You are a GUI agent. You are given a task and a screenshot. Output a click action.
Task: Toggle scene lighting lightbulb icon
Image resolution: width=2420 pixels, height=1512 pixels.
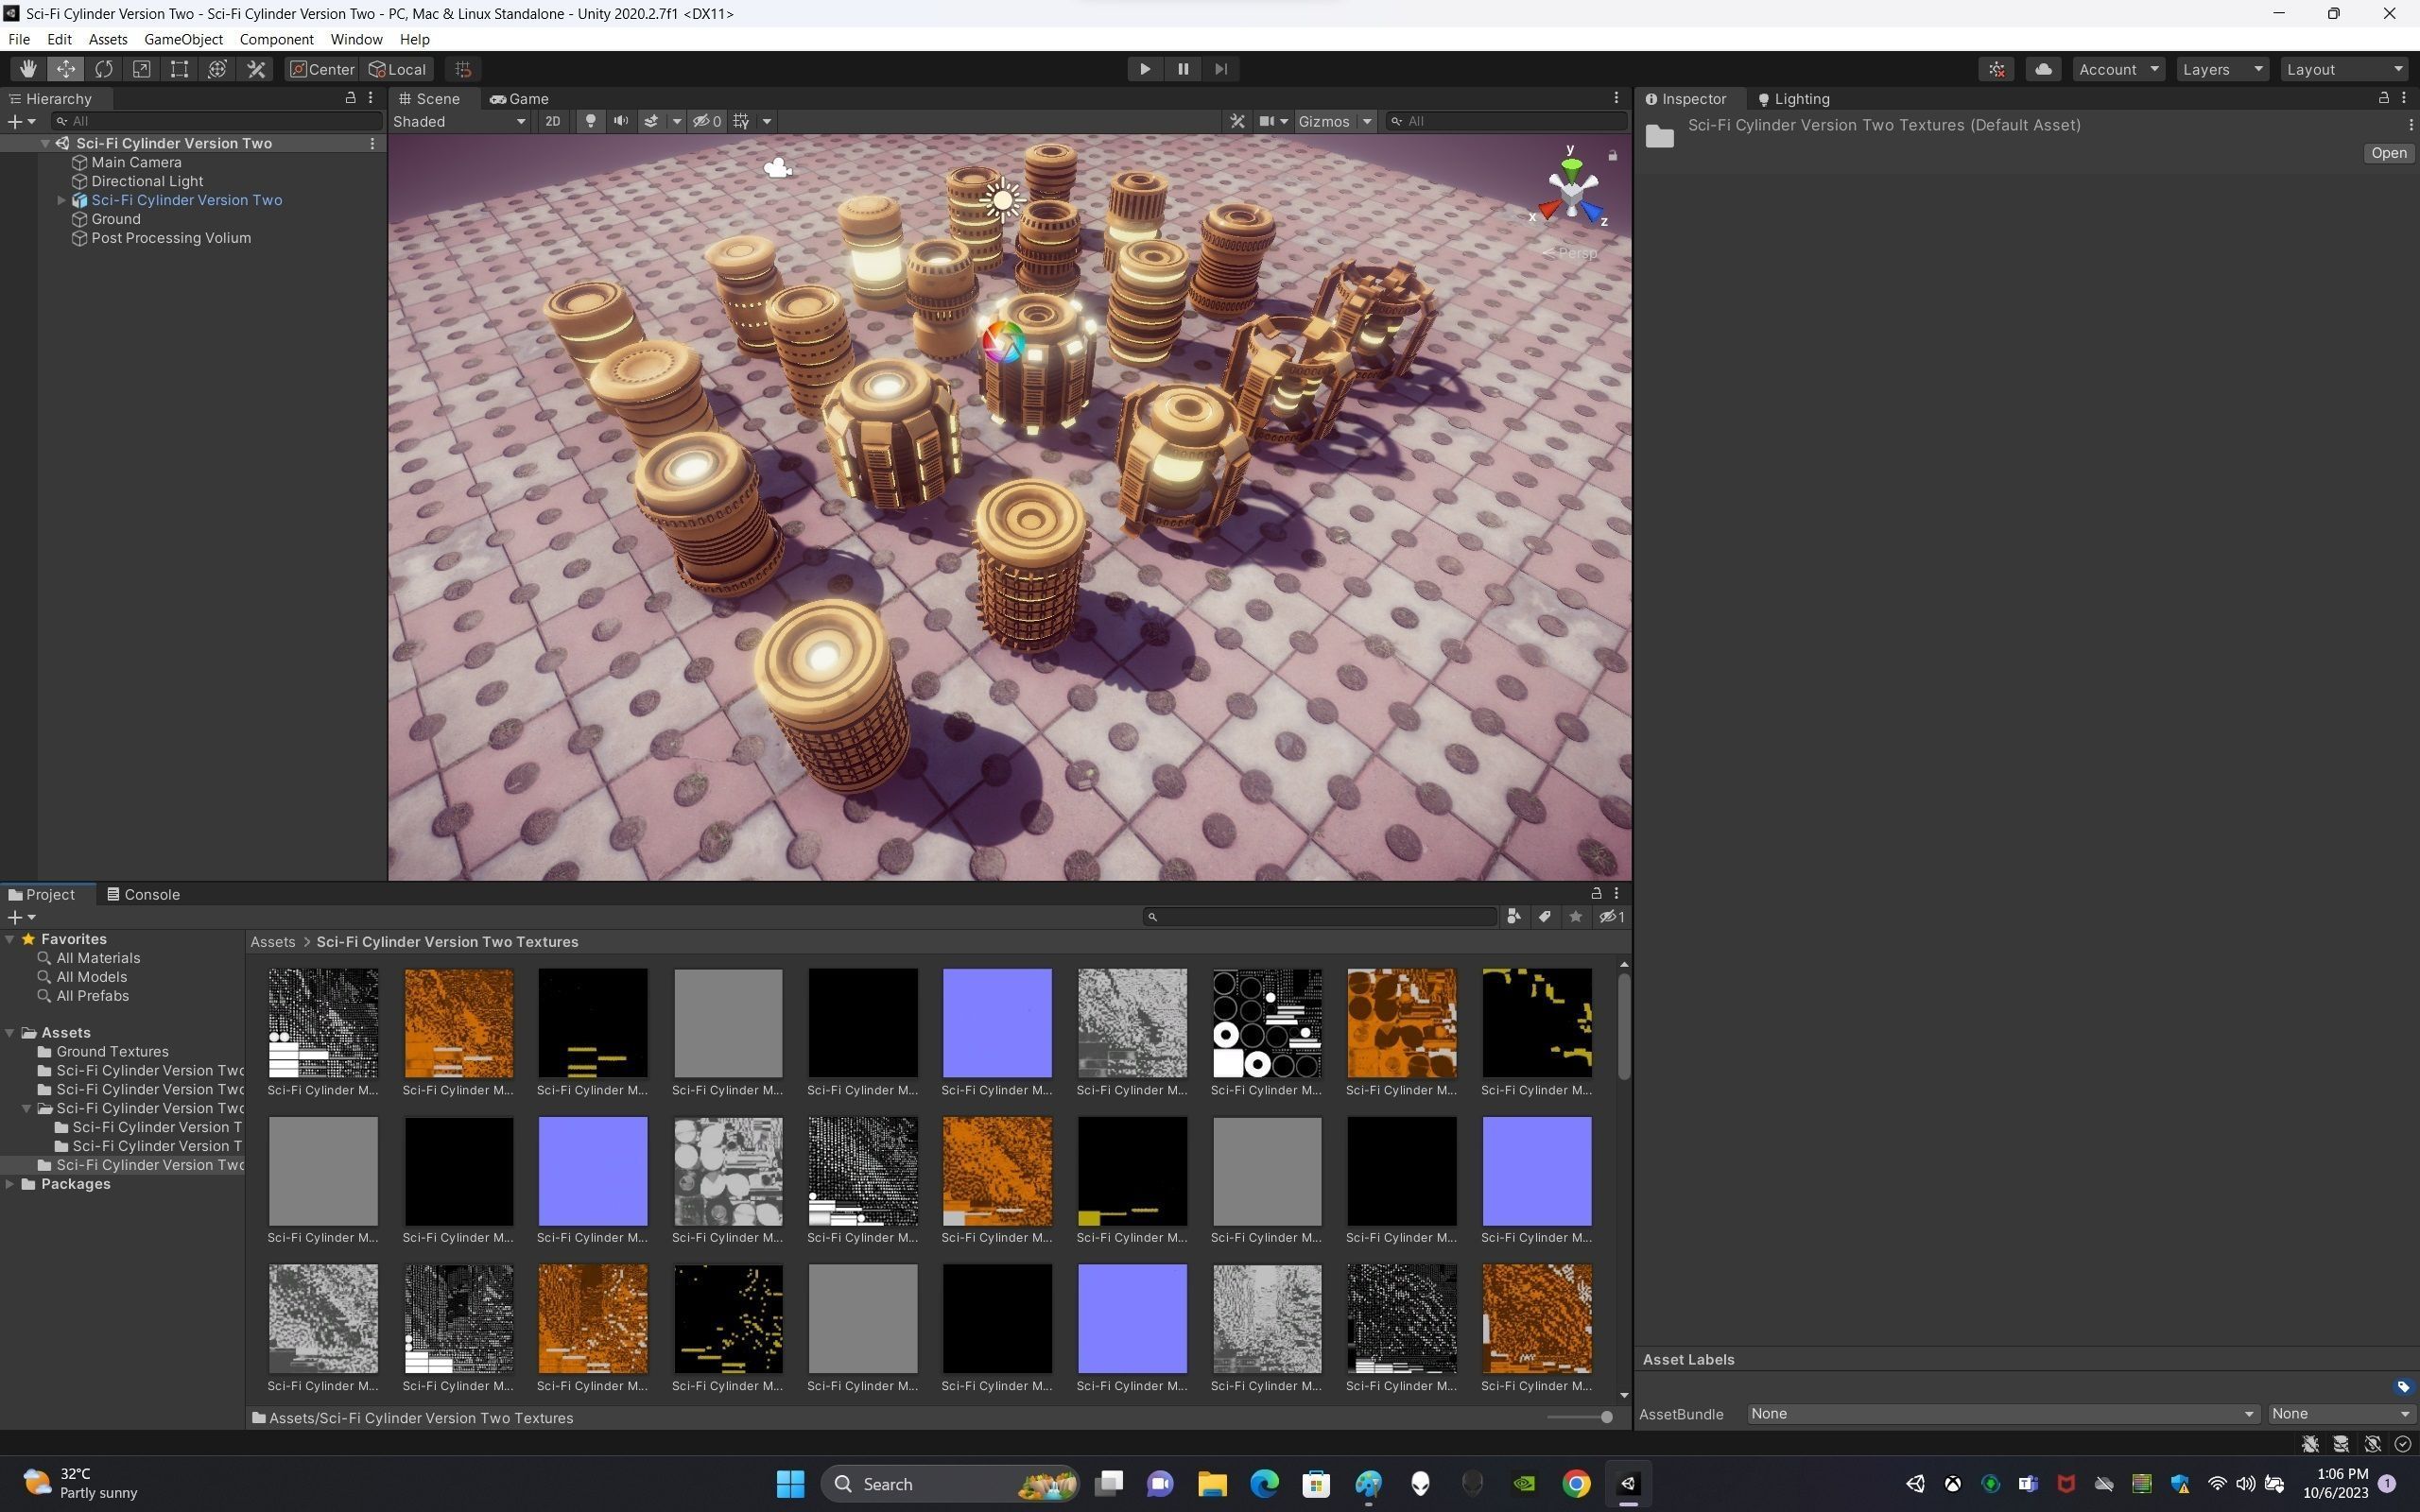pyautogui.click(x=590, y=121)
